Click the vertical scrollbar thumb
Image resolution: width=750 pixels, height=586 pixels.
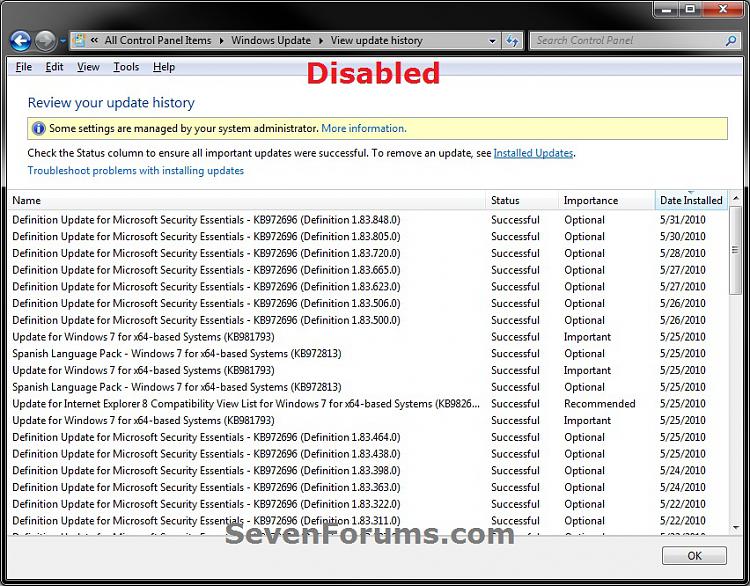[736, 251]
